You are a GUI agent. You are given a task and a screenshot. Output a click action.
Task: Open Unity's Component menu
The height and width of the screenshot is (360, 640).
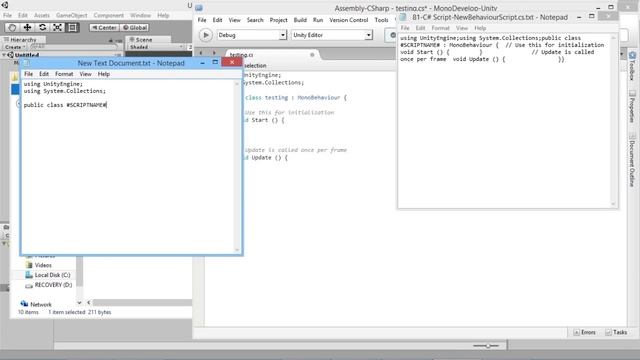[109, 15]
